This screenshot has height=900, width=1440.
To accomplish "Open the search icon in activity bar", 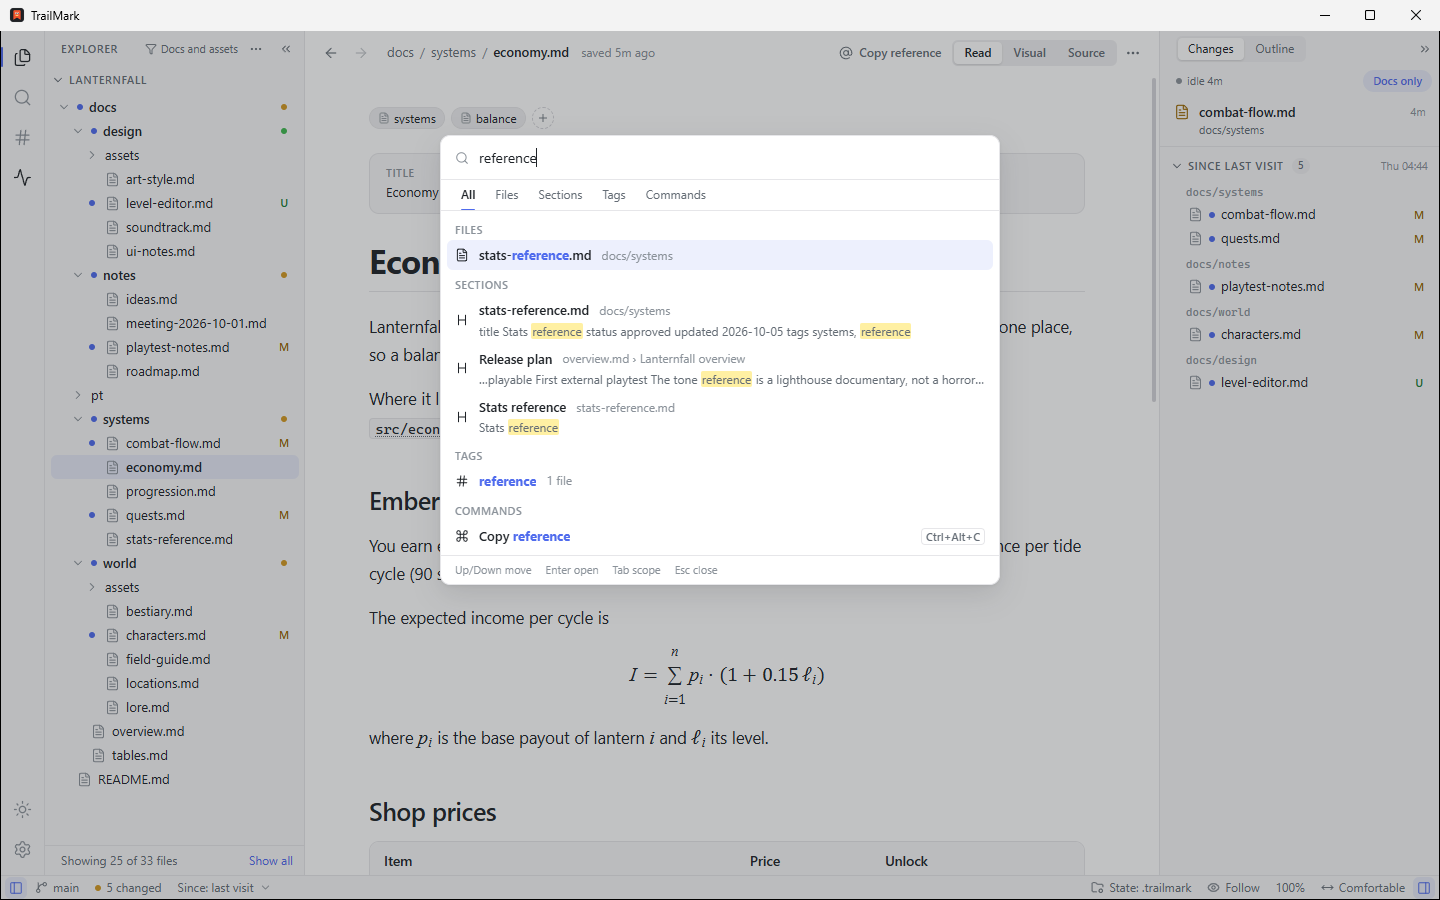I will 22,98.
